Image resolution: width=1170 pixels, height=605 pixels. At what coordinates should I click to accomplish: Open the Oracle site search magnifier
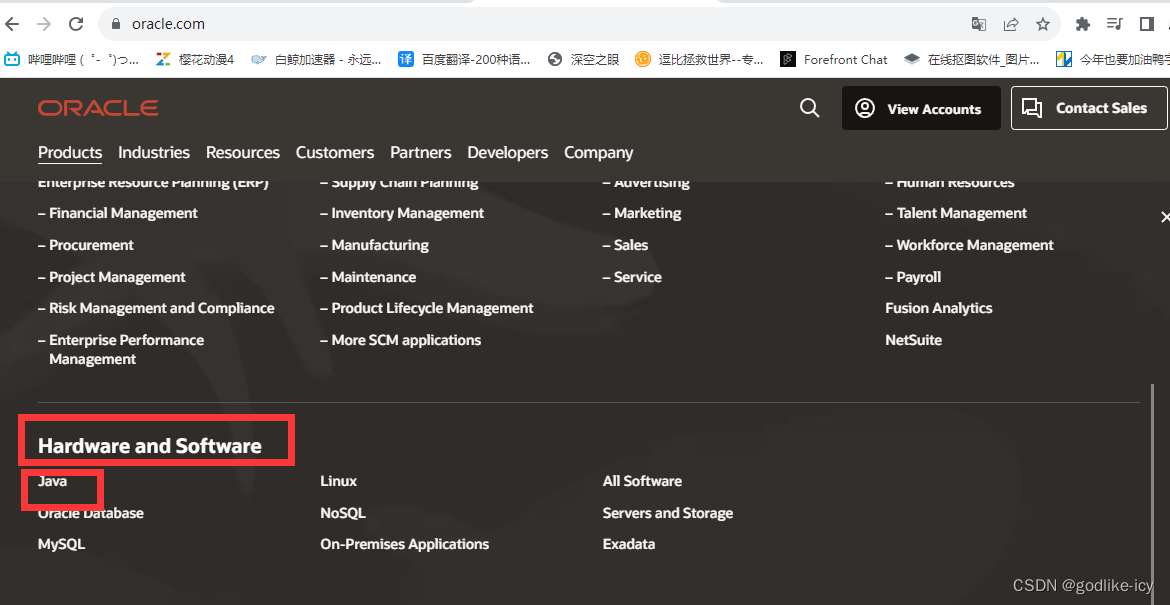pyautogui.click(x=810, y=108)
